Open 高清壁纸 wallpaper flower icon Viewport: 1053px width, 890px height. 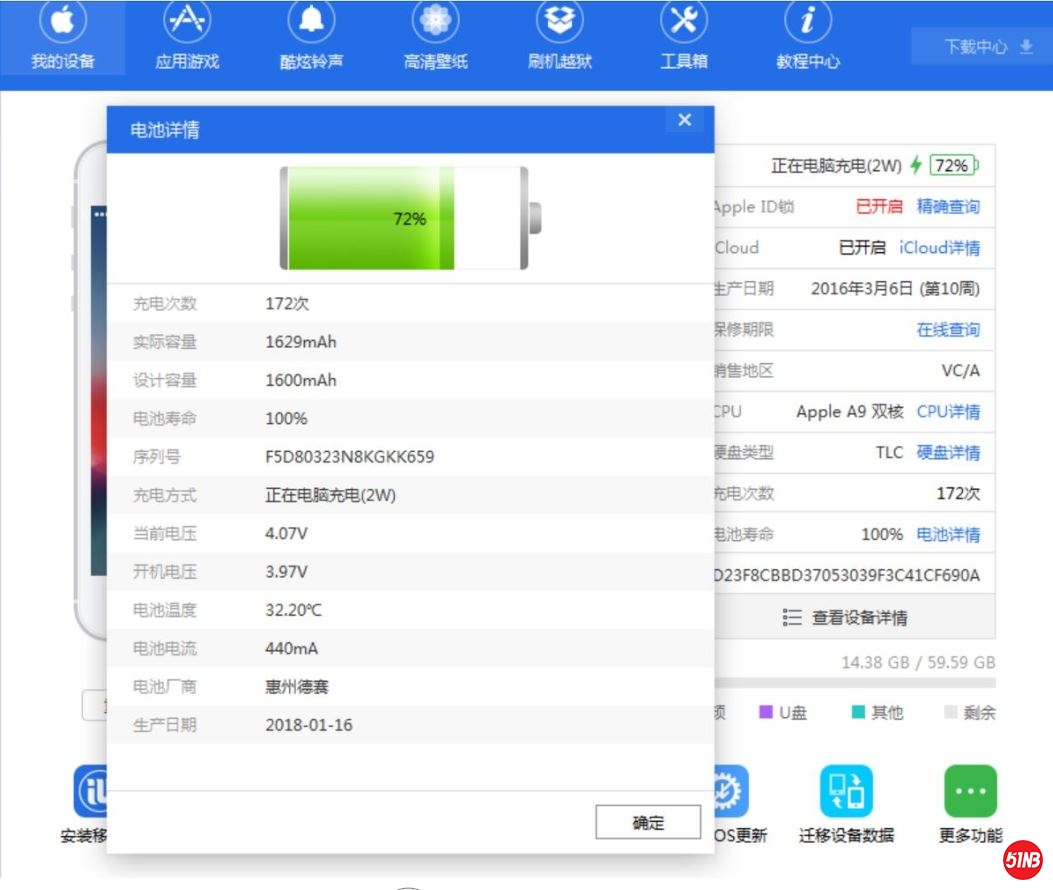tap(435, 22)
